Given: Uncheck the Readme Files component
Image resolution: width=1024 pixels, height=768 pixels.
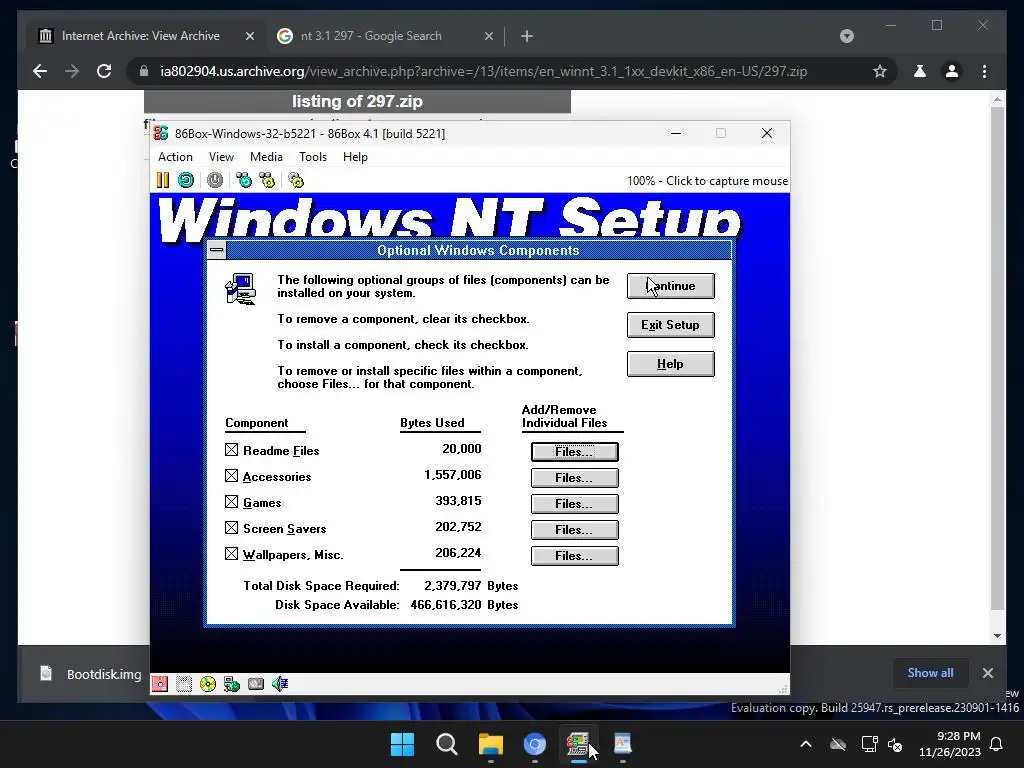Looking at the screenshot, I should [231, 450].
